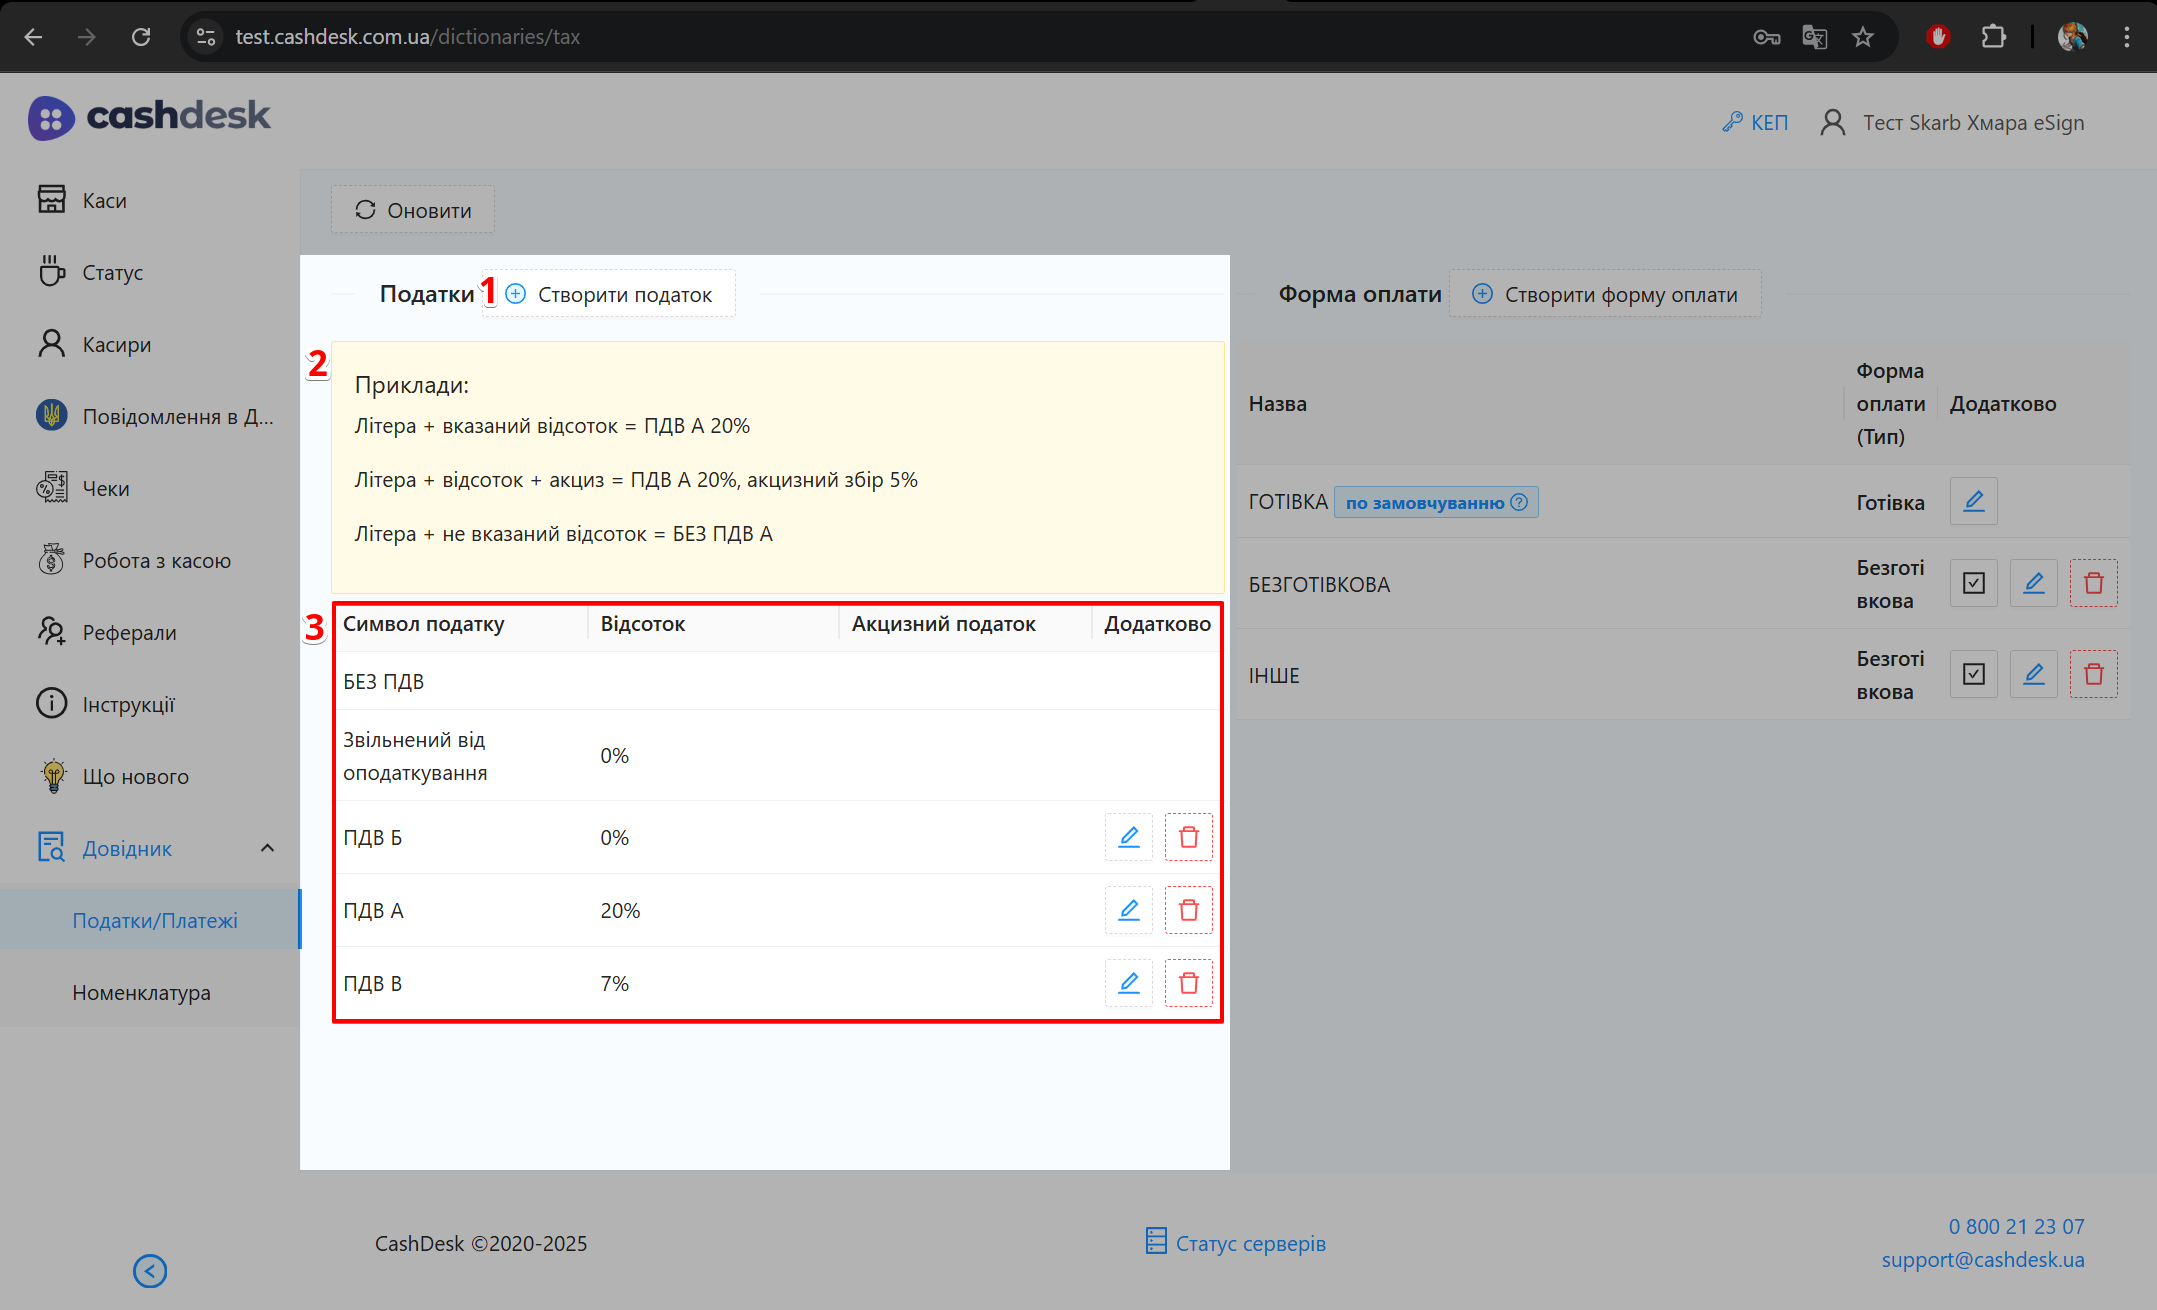This screenshot has height=1310, width=2157.
Task: Edit the ГОТІВКА payment form
Action: (1973, 501)
